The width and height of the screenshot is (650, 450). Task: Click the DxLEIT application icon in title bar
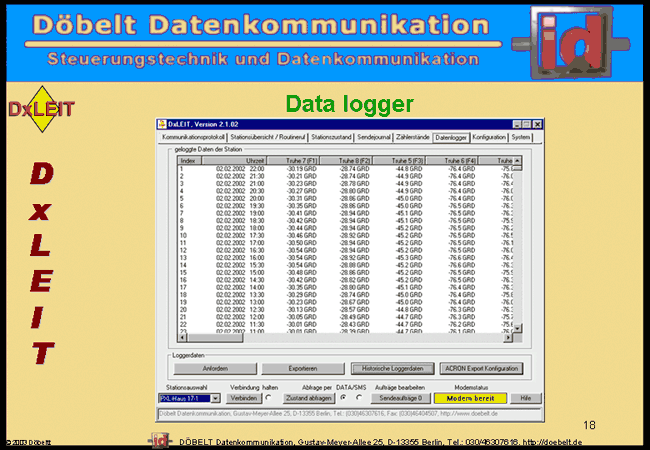coord(162,124)
